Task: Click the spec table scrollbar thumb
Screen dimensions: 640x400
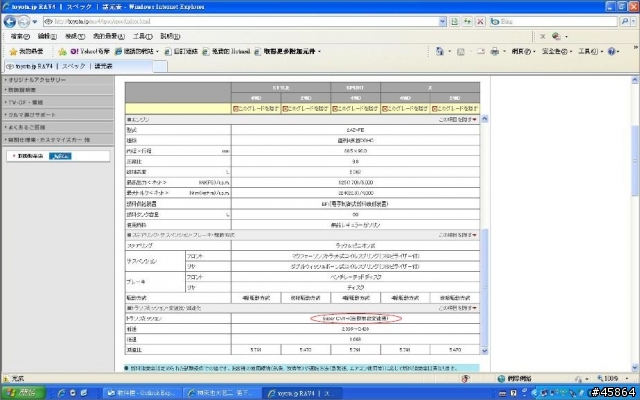Action: pyautogui.click(x=484, y=287)
